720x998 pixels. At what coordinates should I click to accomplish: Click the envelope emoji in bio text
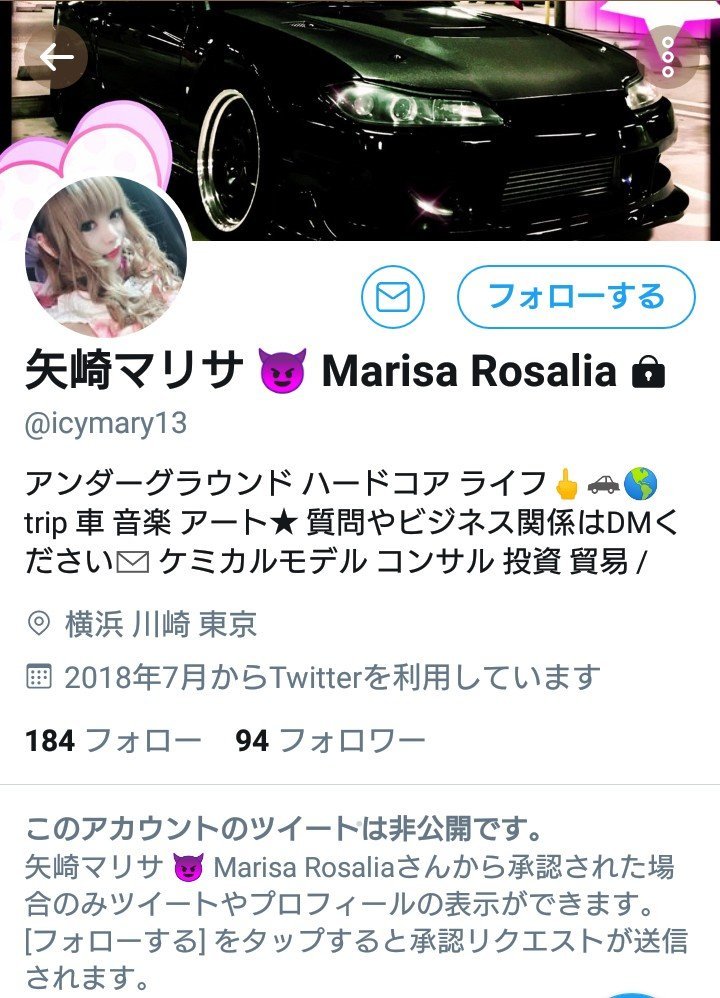pos(133,563)
